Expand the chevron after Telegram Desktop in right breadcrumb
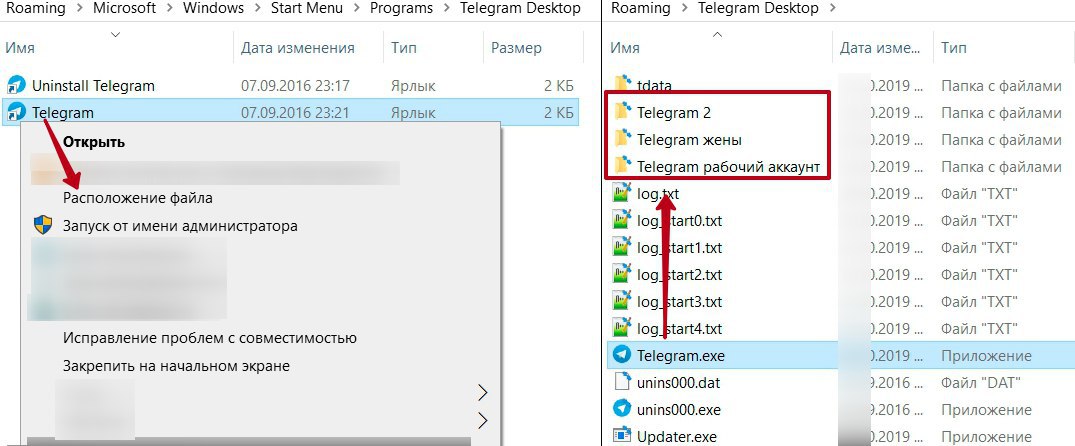The width and height of the screenshot is (1075, 446). tap(832, 9)
